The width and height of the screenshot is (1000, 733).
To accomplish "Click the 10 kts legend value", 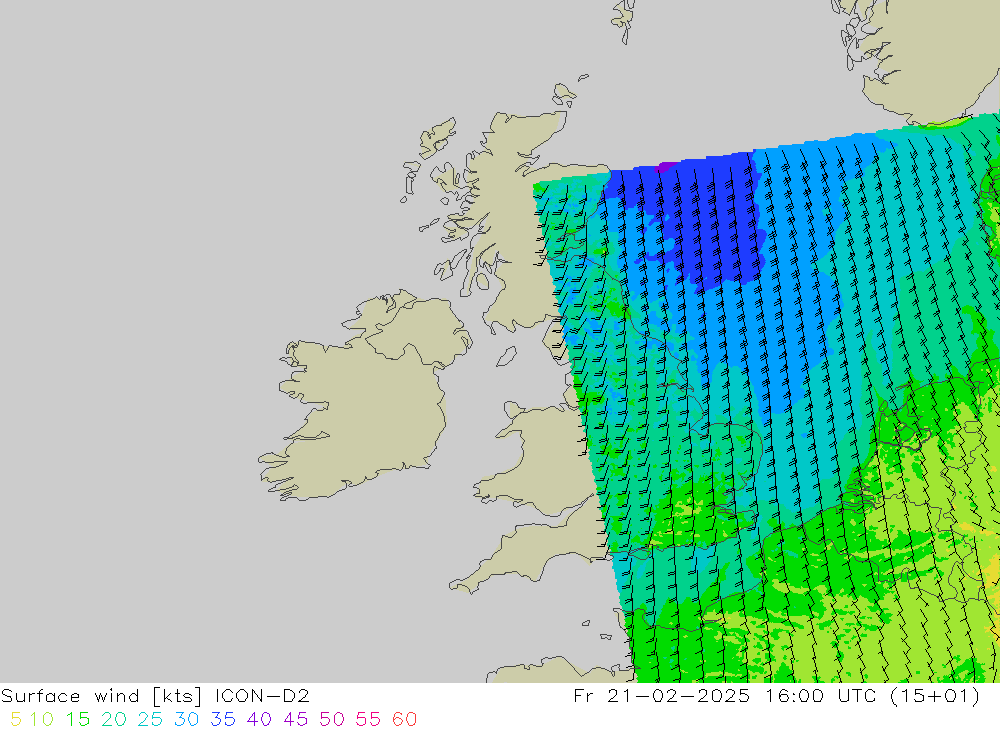I will pos(41,719).
